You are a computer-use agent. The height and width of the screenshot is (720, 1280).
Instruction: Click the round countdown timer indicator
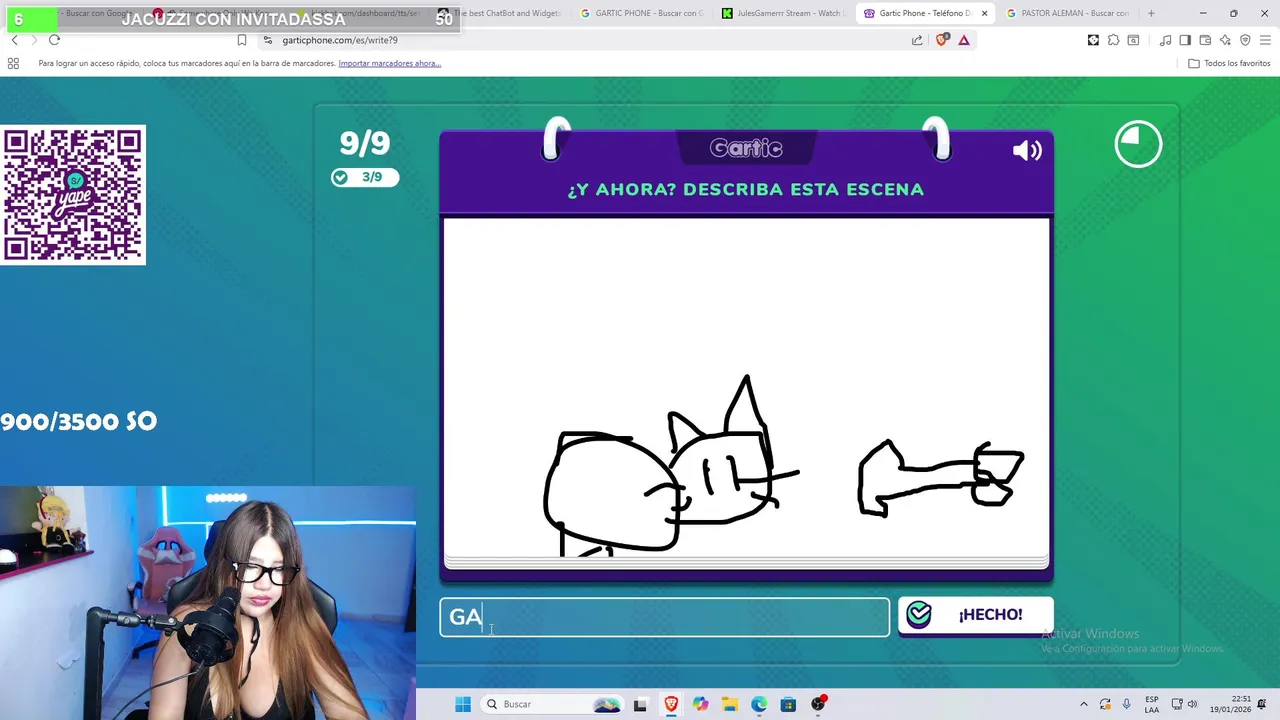[1138, 144]
